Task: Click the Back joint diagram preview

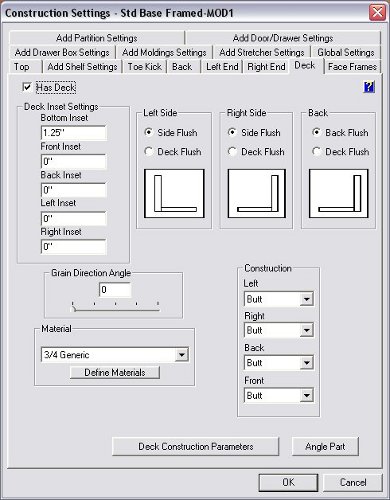Action: pos(339,194)
